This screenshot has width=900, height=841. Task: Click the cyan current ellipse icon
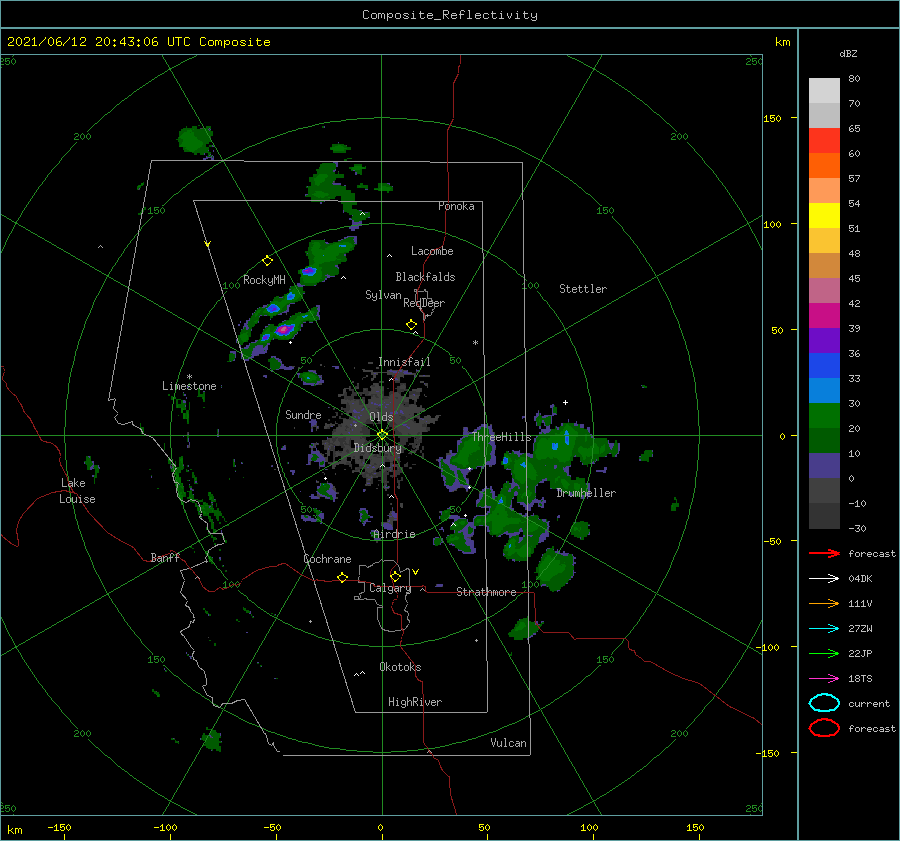click(824, 703)
